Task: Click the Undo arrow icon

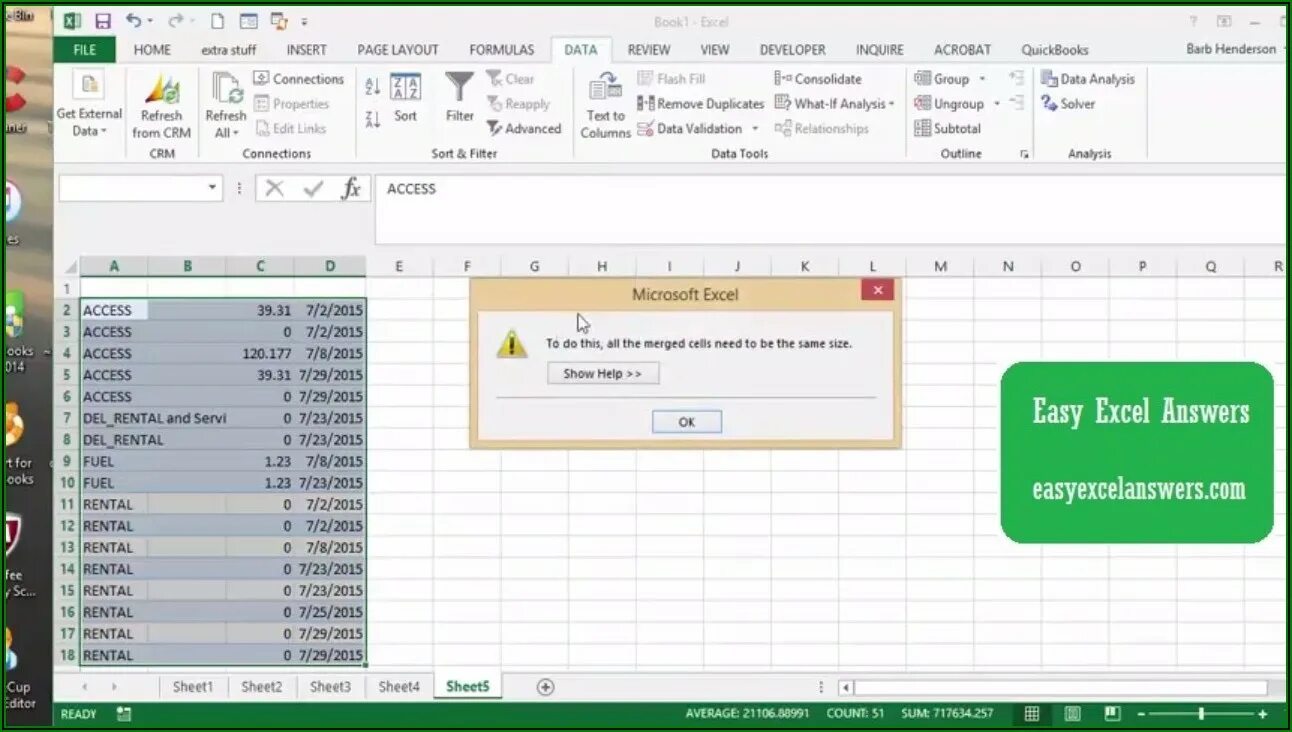Action: (134, 20)
